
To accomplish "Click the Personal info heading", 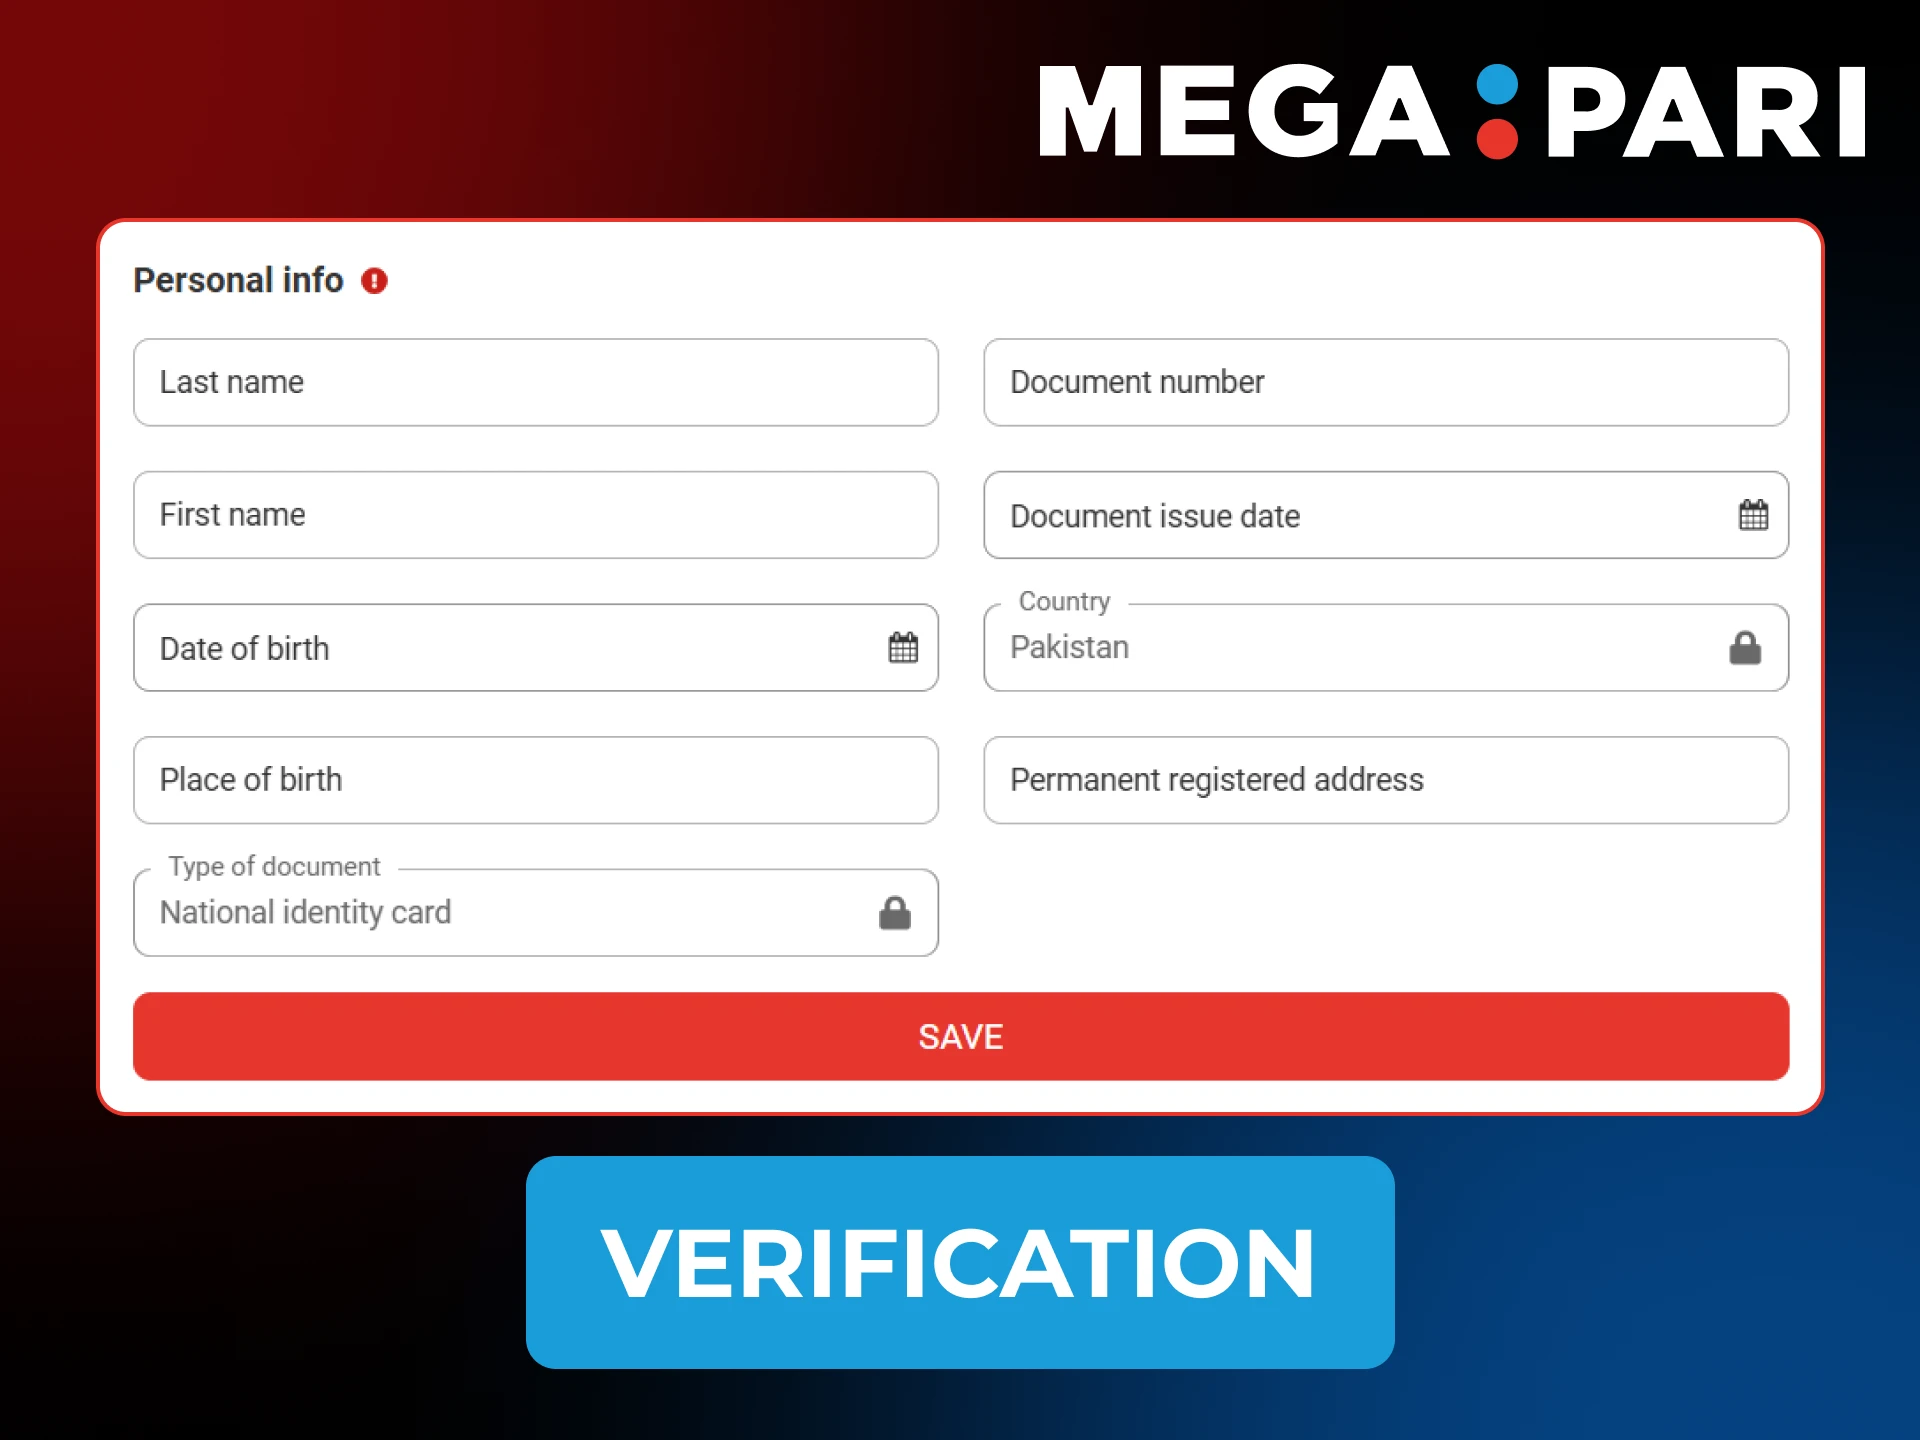I will pyautogui.click(x=237, y=281).
